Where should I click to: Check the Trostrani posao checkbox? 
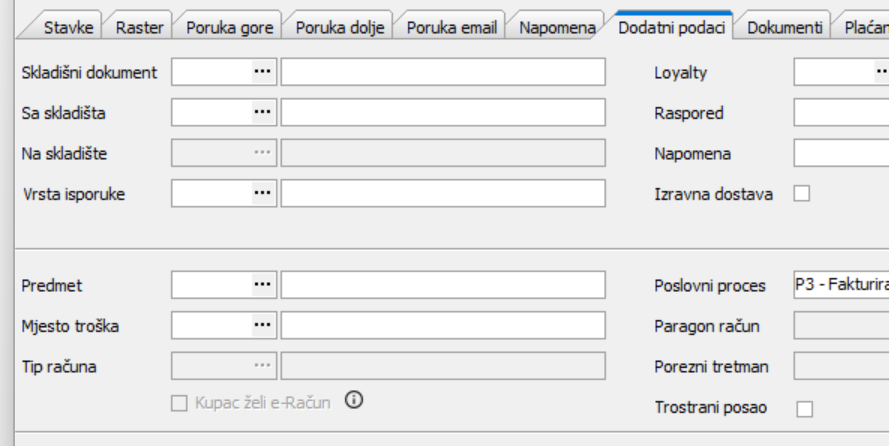point(803,408)
